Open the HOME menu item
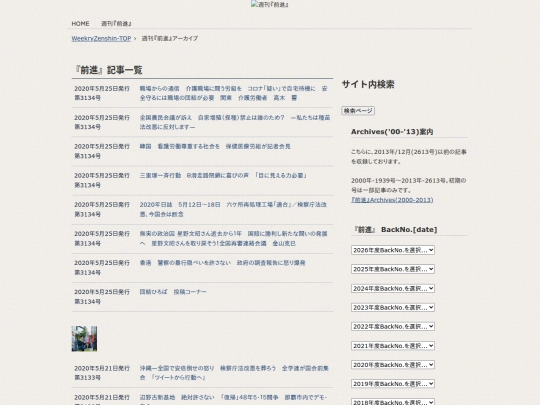This screenshot has width=540, height=405. point(80,24)
